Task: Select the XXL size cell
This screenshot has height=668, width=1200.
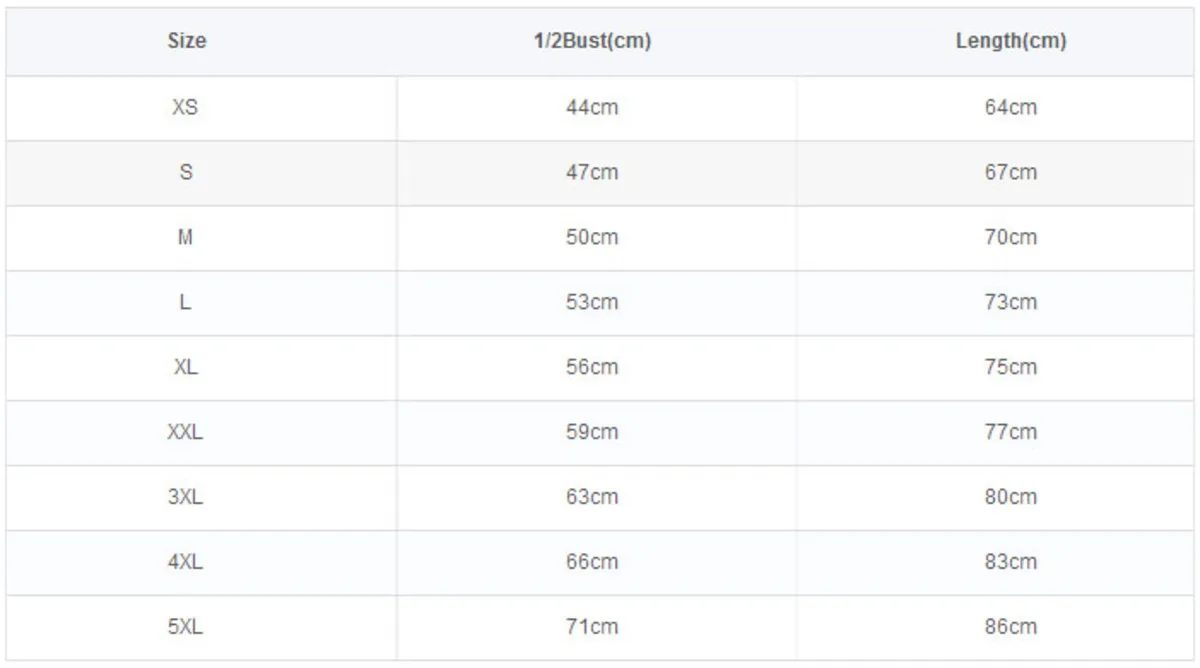Action: click(186, 433)
